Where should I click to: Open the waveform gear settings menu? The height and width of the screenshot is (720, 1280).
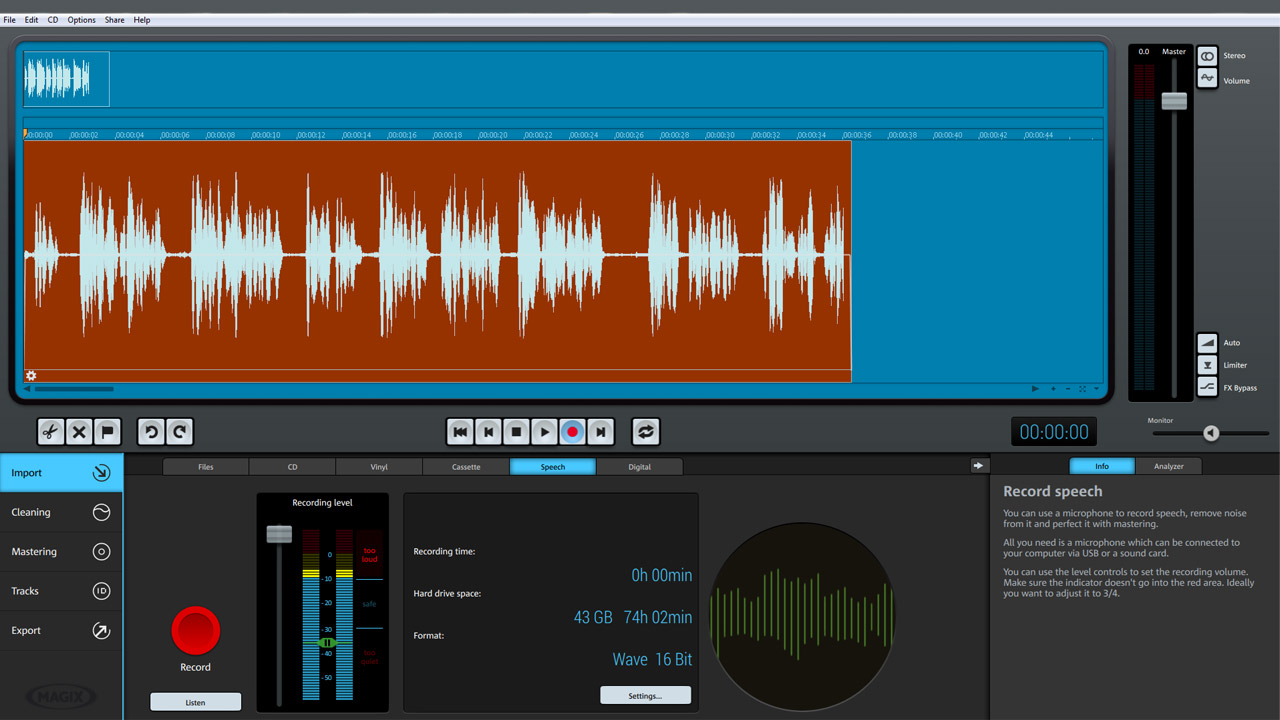(31, 376)
